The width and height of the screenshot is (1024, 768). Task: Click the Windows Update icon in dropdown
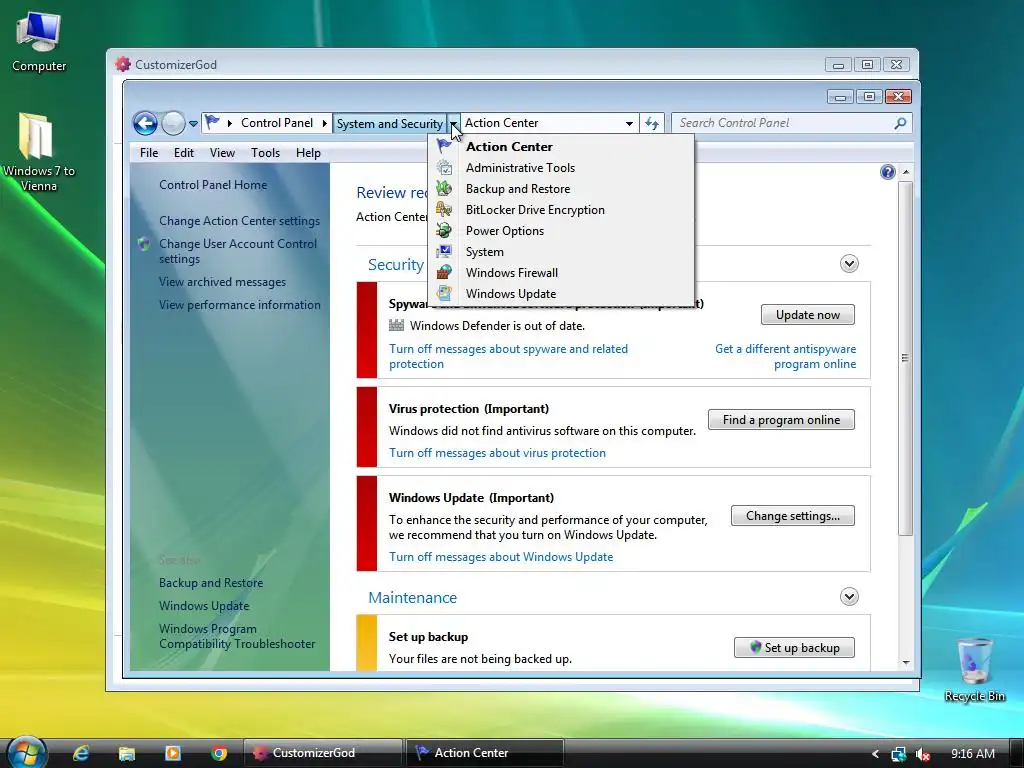(x=444, y=293)
